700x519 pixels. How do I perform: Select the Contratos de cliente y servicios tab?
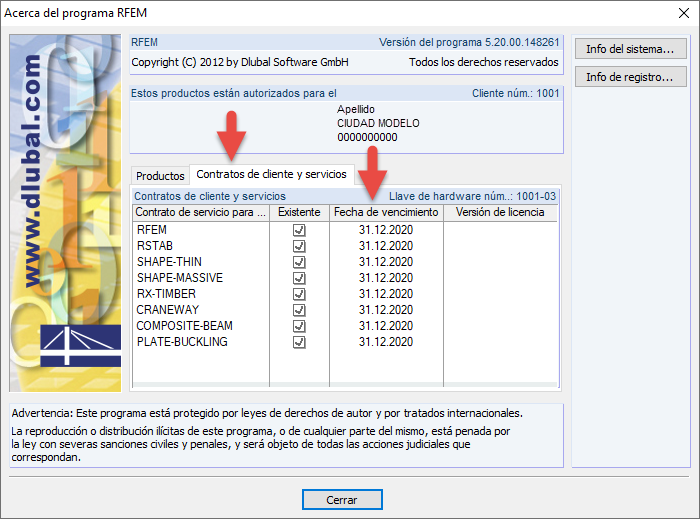coord(271,174)
